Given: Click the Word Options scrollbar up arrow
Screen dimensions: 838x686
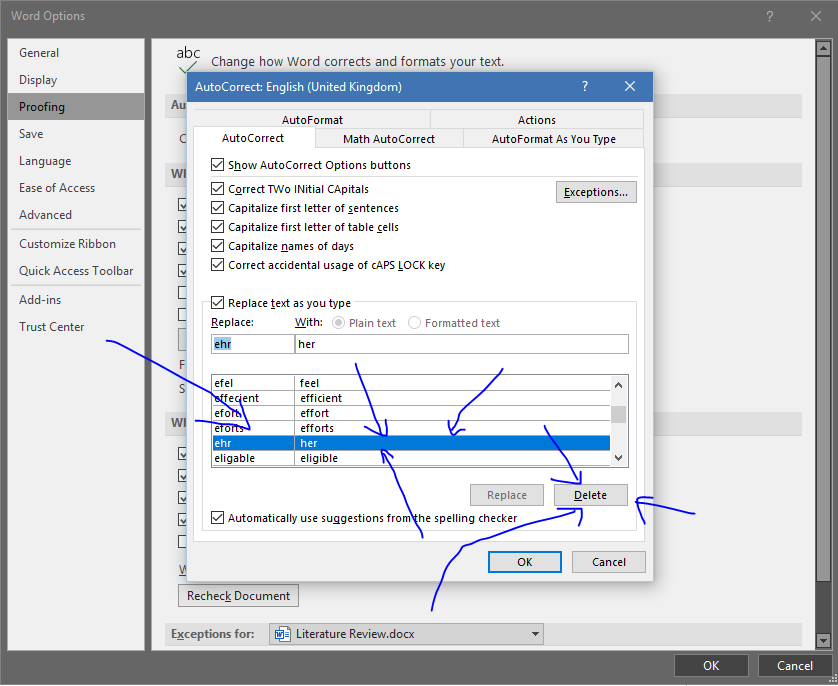Looking at the screenshot, I should [823, 48].
